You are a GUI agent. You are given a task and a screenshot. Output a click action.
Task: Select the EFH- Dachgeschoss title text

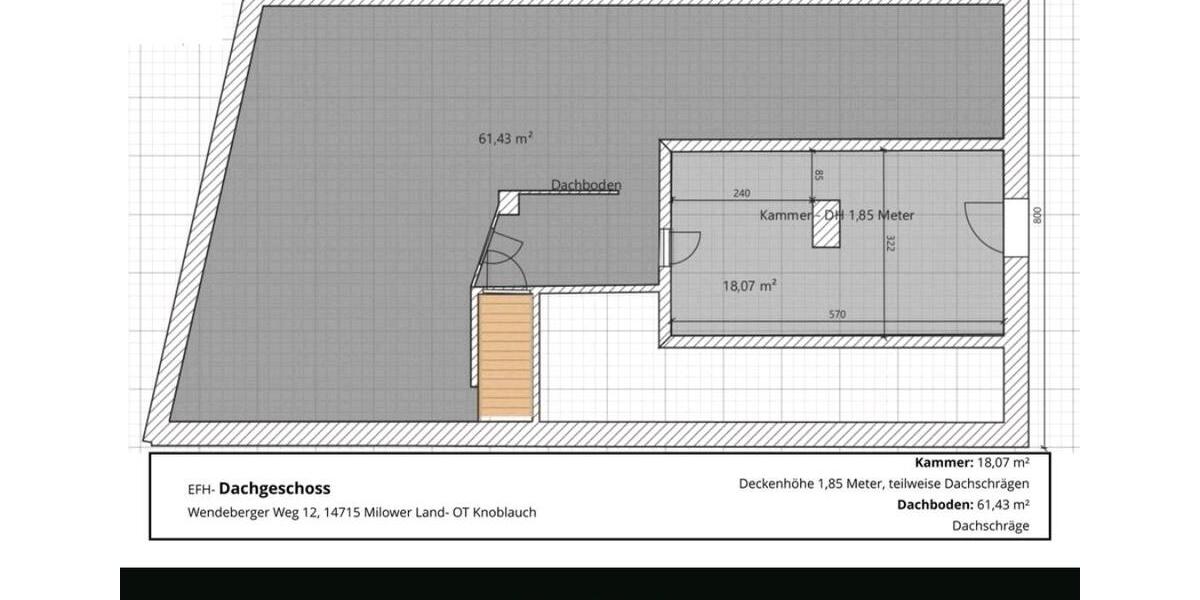coord(258,488)
